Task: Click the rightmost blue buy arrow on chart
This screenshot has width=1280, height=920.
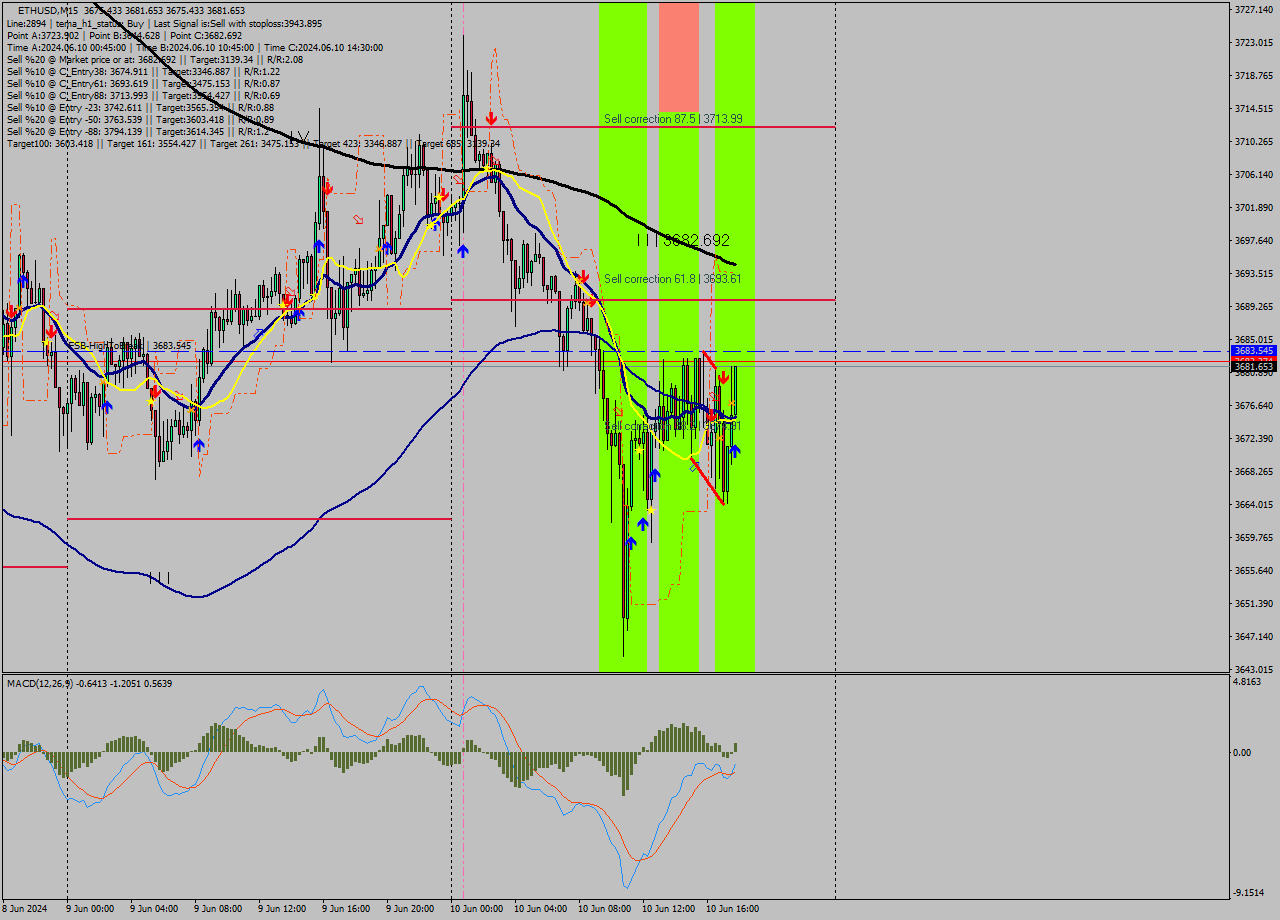Action: pyautogui.click(x=735, y=451)
